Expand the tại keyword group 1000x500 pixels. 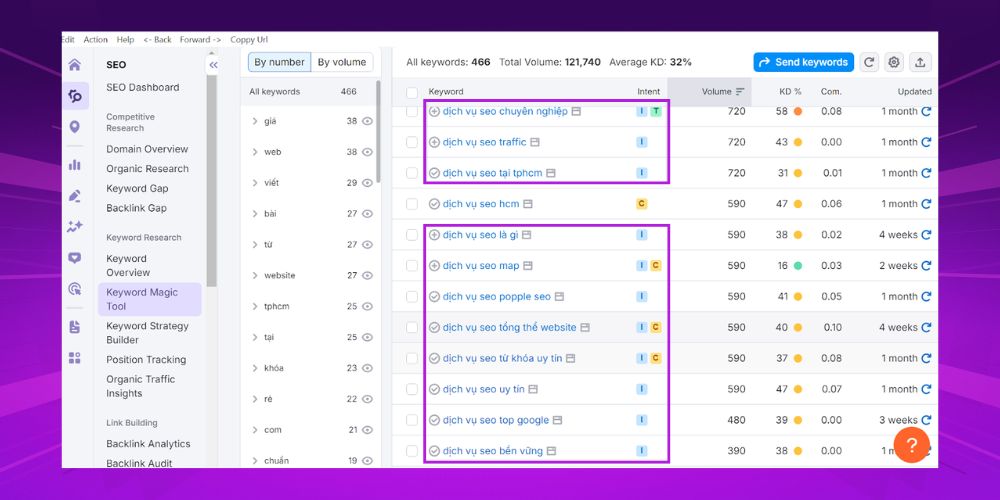(255, 337)
